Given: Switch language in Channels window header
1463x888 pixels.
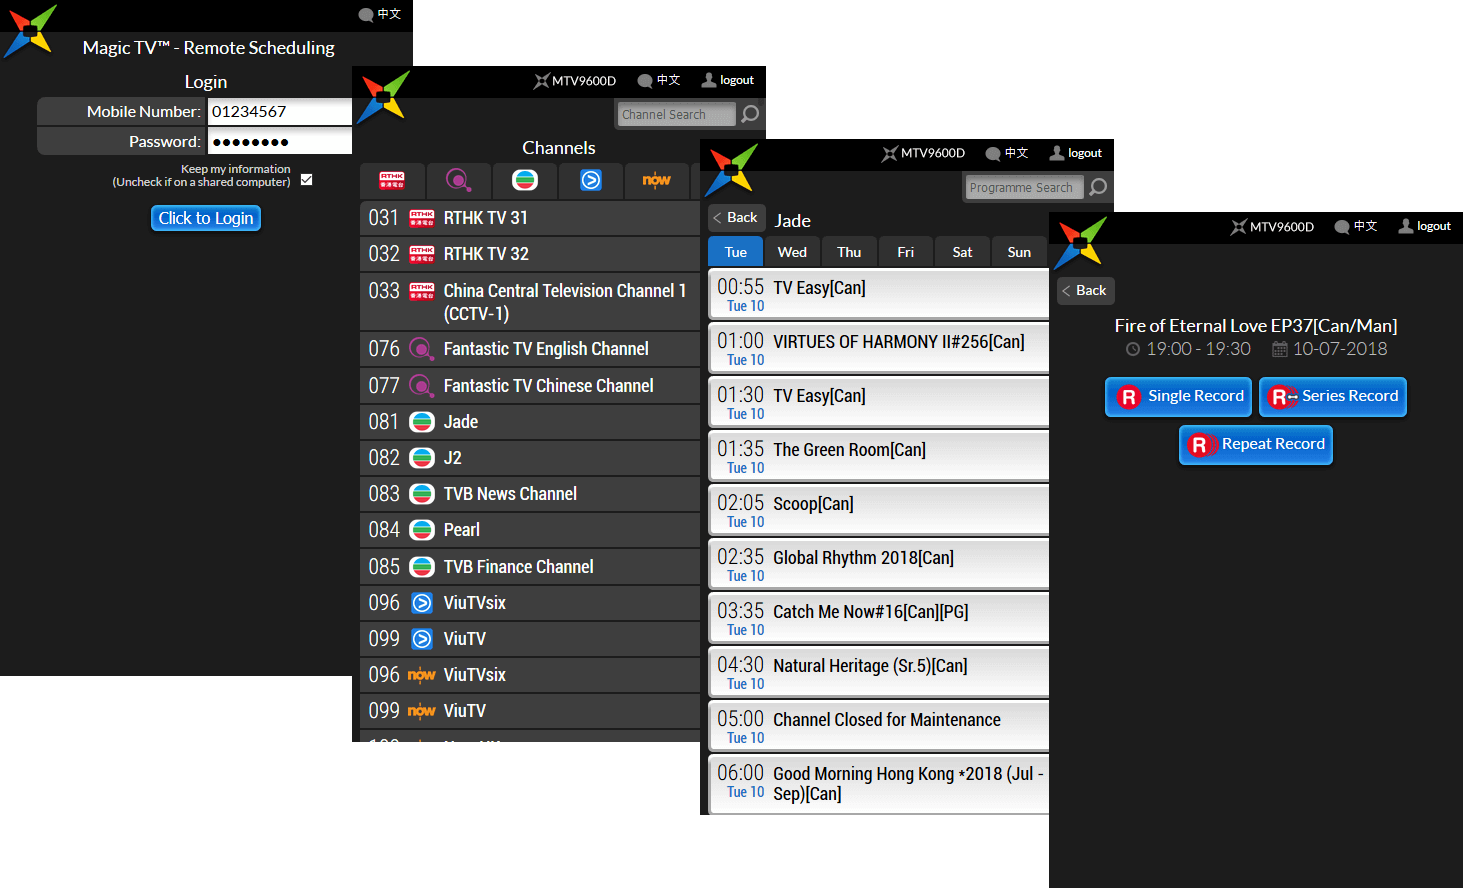Looking at the screenshot, I should [659, 80].
